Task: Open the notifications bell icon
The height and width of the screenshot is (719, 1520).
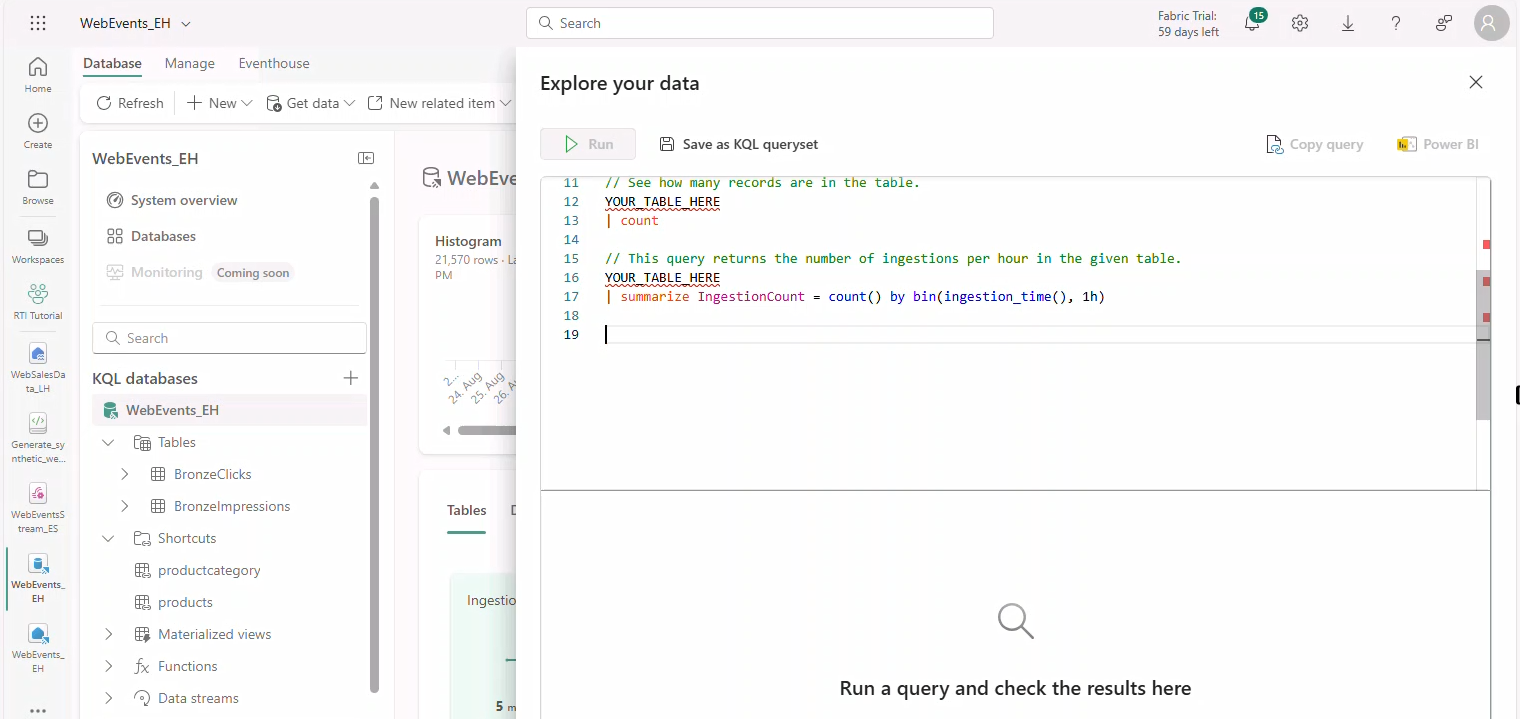Action: 1252,24
